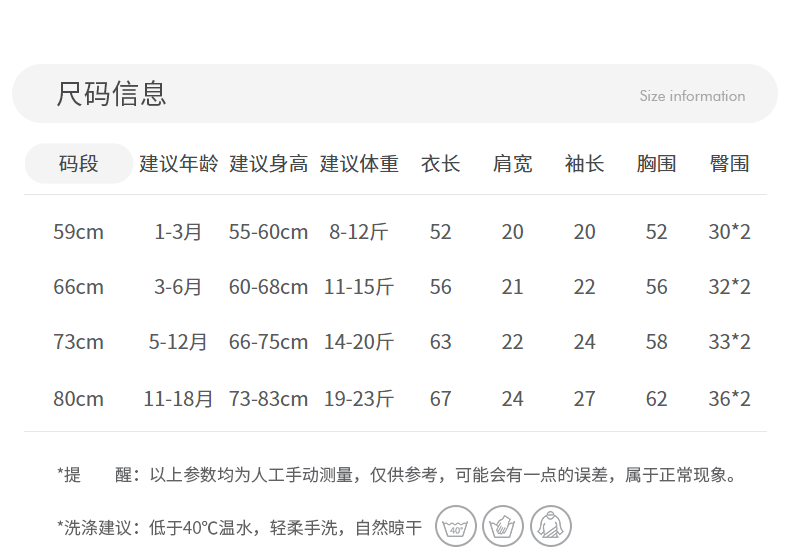Click the 衣长 column header

tap(440, 164)
